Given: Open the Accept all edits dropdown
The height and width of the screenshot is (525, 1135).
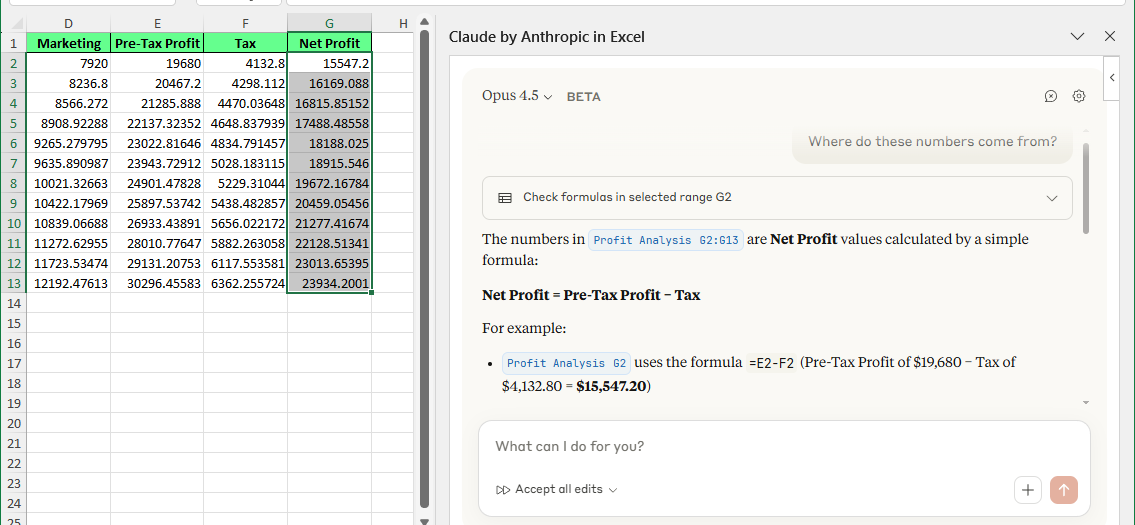Looking at the screenshot, I should click(613, 490).
